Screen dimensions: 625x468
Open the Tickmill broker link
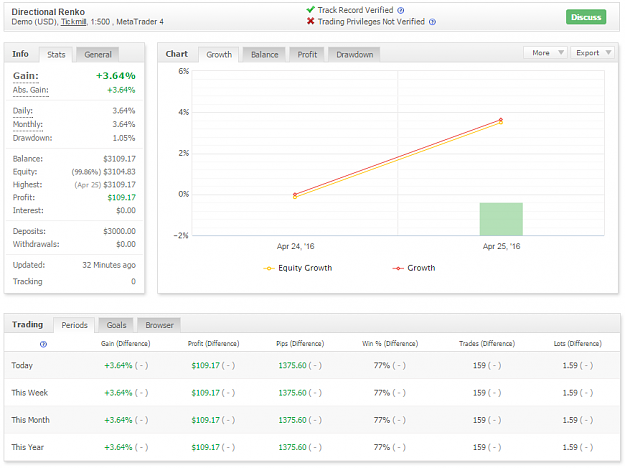point(73,22)
